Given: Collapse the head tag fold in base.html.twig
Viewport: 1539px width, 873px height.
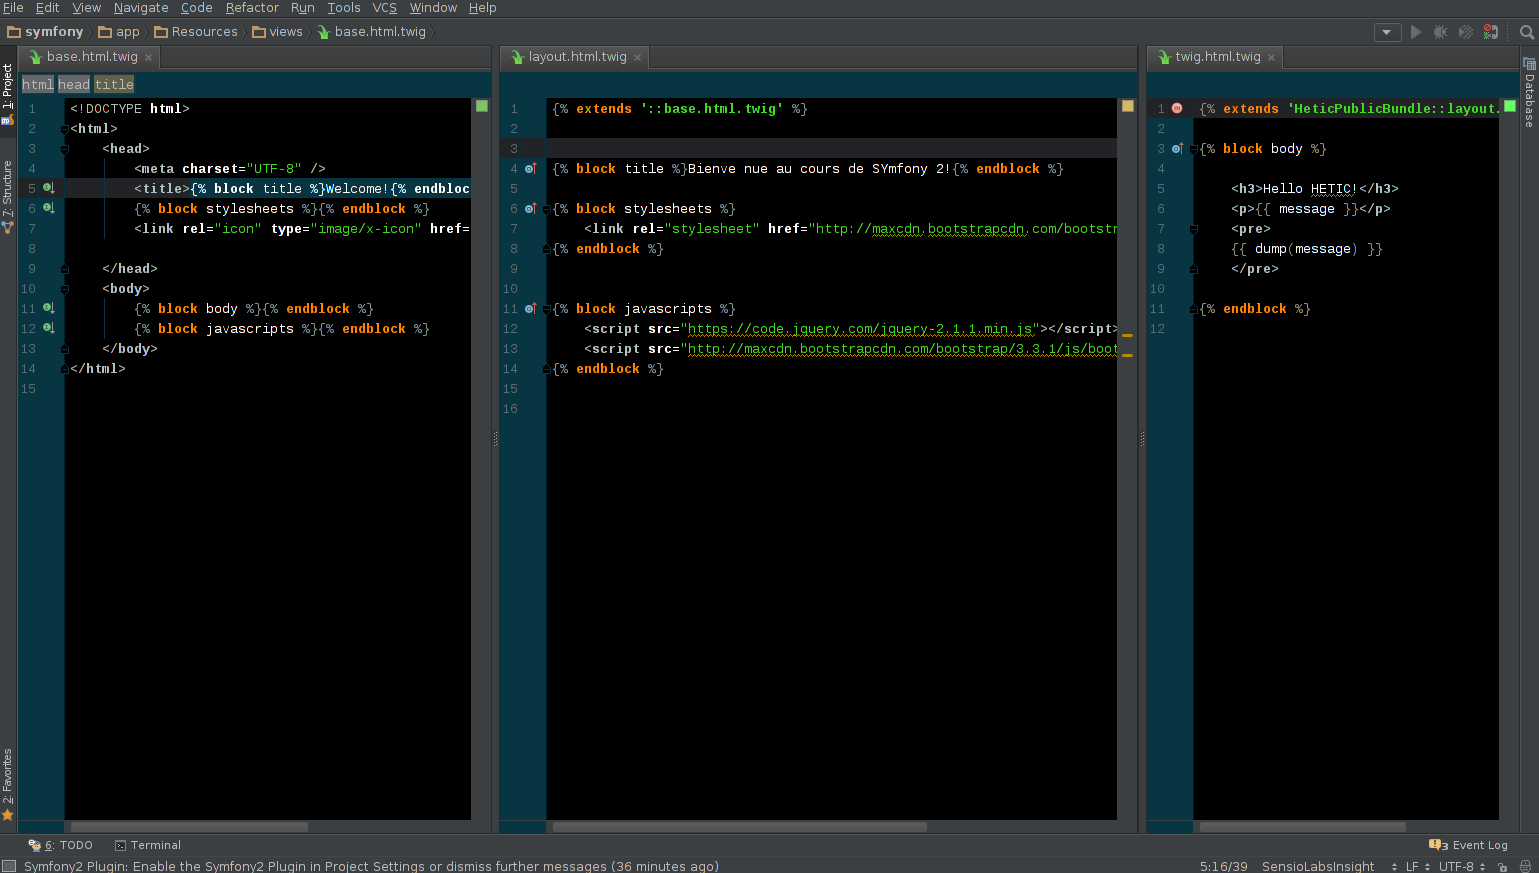Looking at the screenshot, I should click(64, 149).
